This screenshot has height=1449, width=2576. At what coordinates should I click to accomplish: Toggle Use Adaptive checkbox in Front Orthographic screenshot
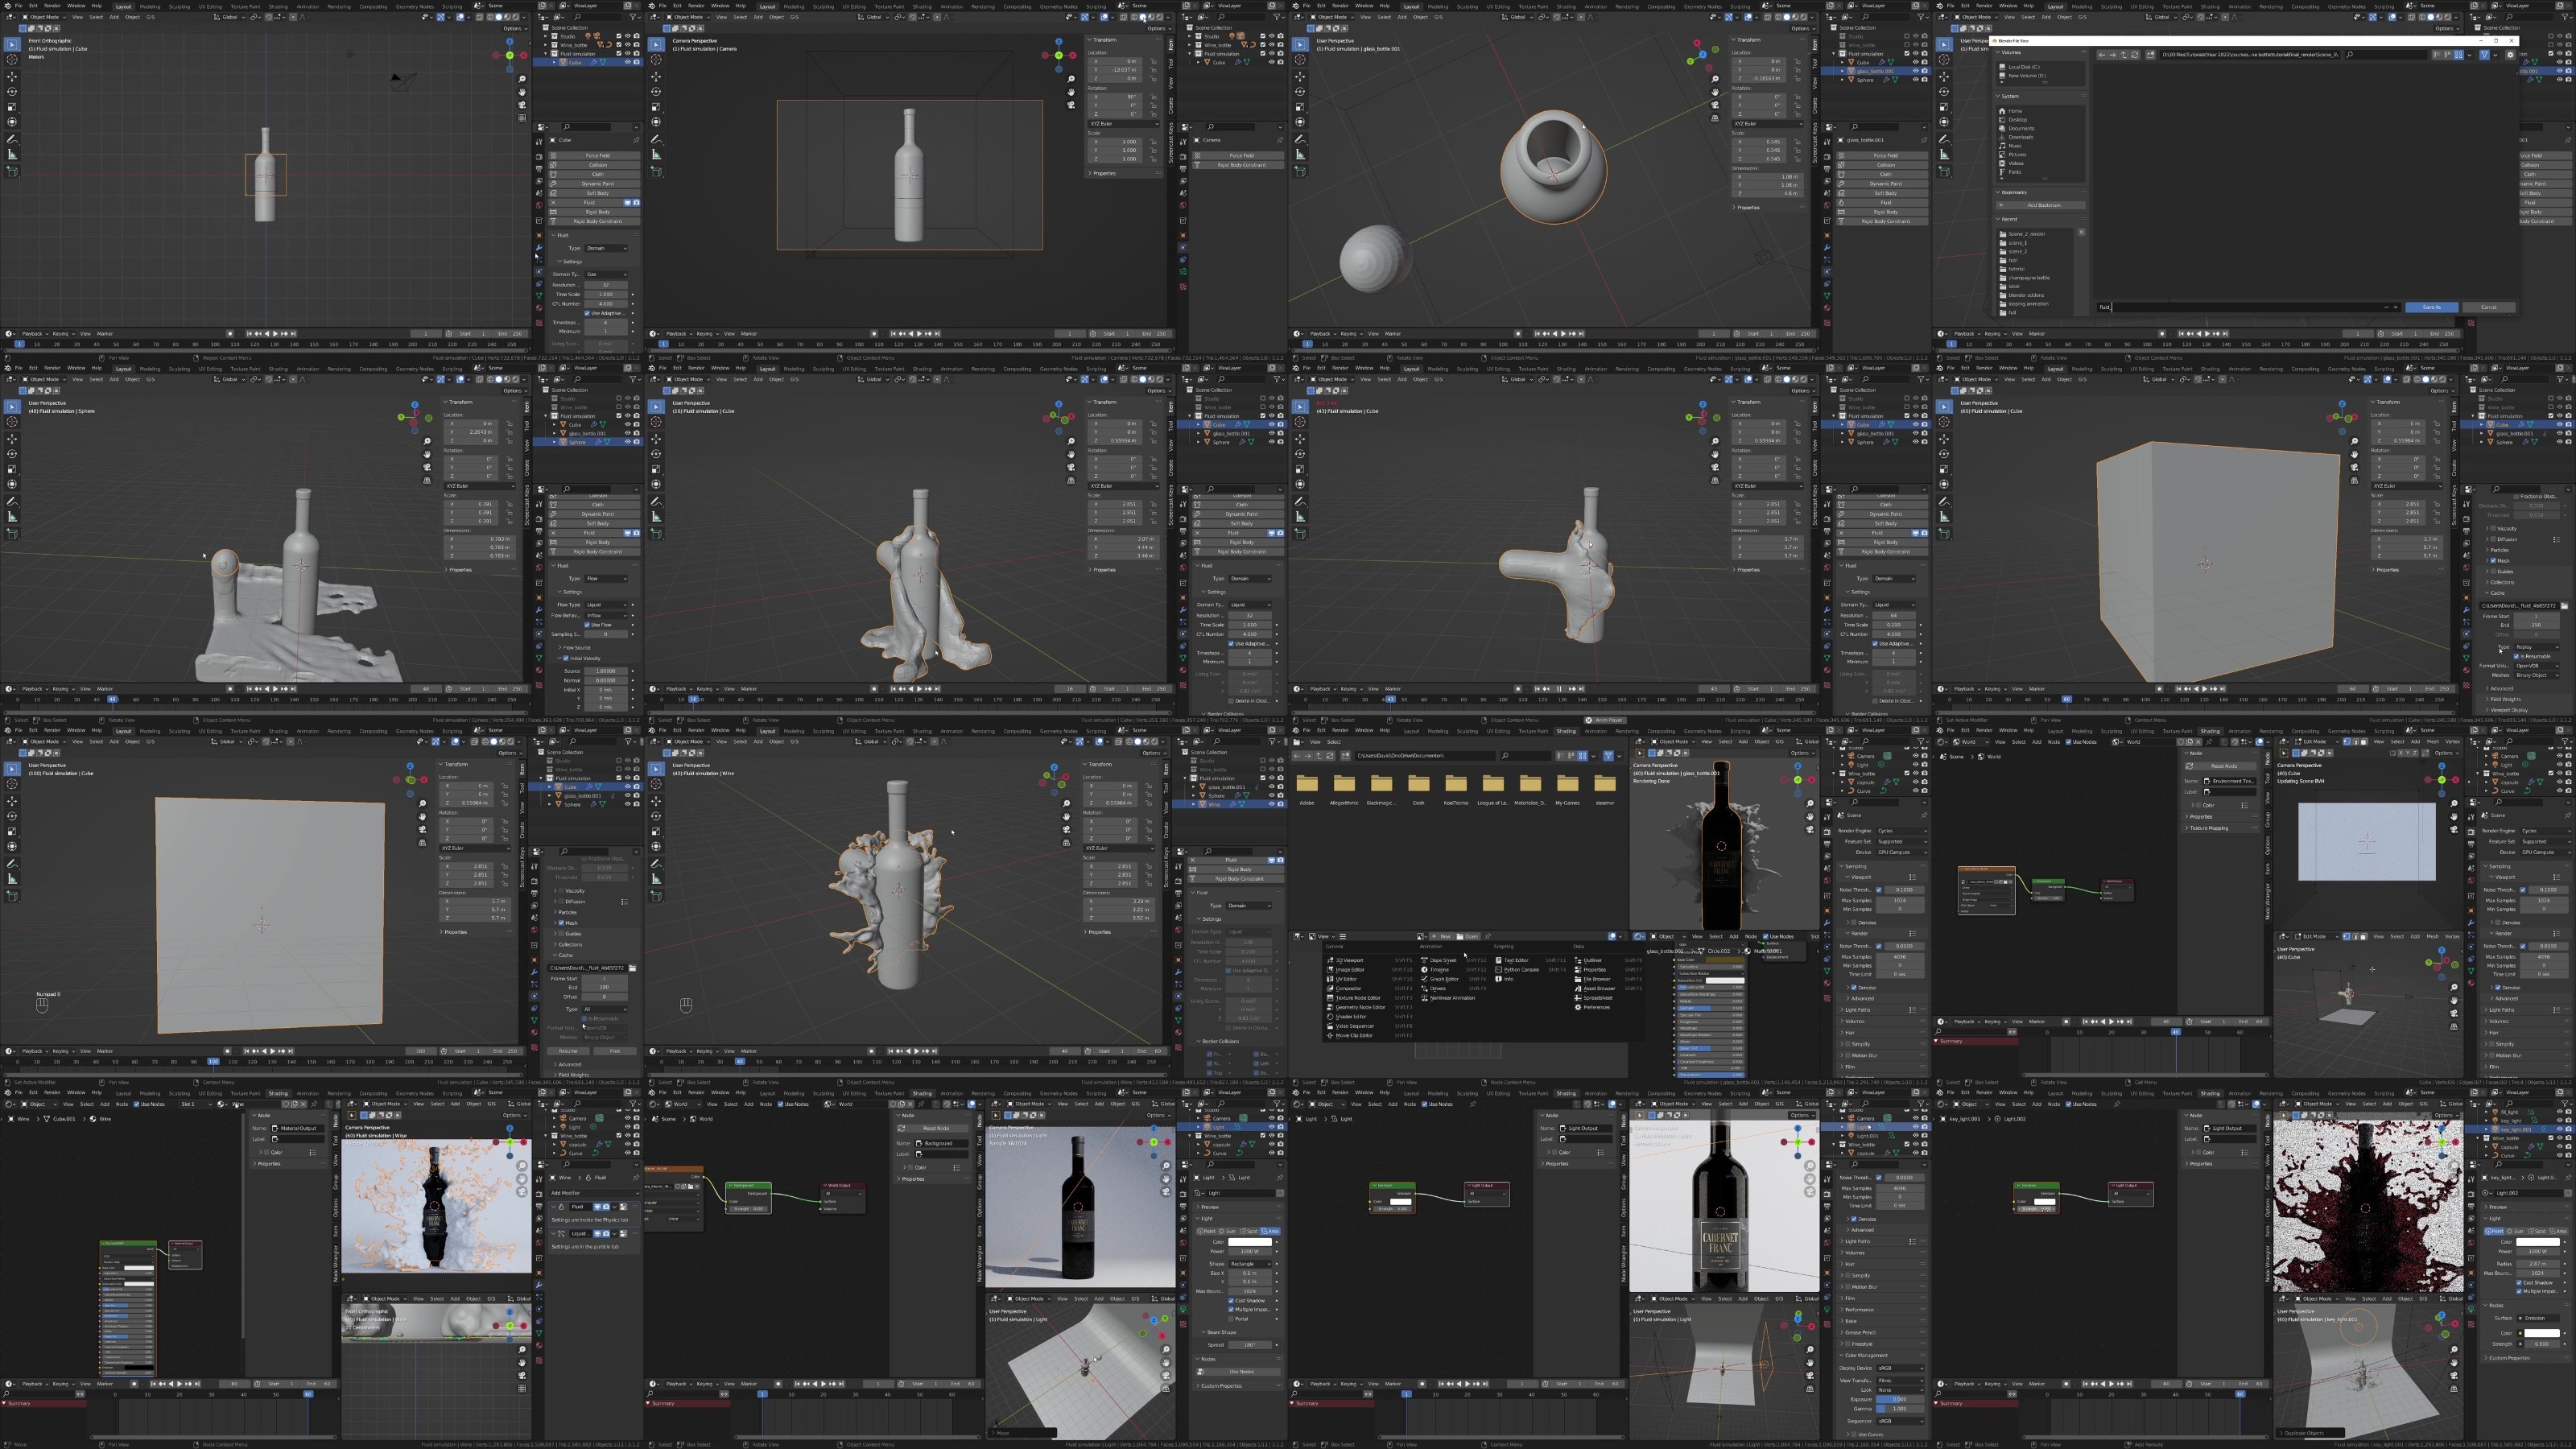coord(587,313)
